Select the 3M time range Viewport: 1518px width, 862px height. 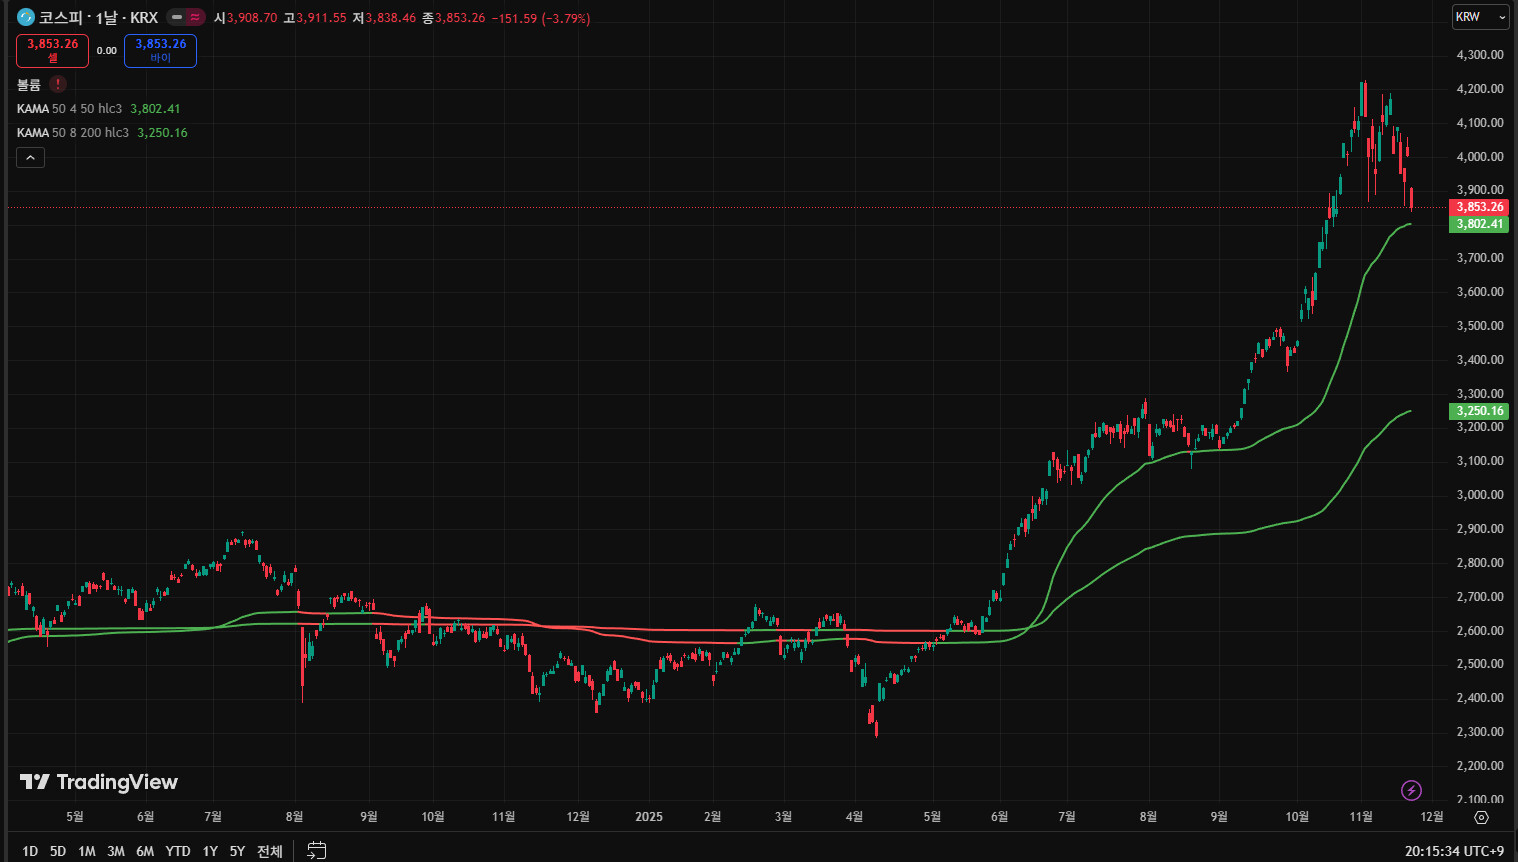click(116, 851)
